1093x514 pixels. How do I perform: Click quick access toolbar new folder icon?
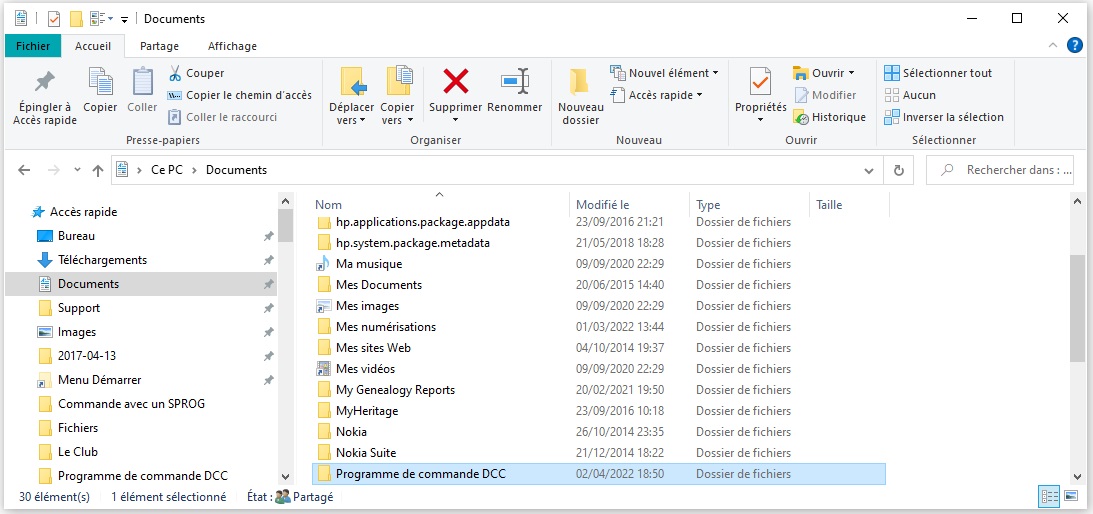(x=76, y=19)
